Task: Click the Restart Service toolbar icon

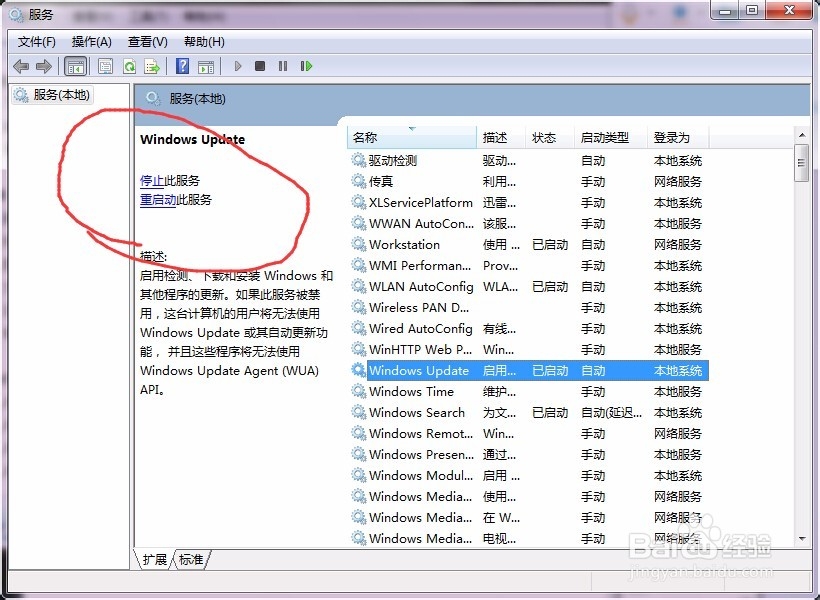Action: [306, 66]
